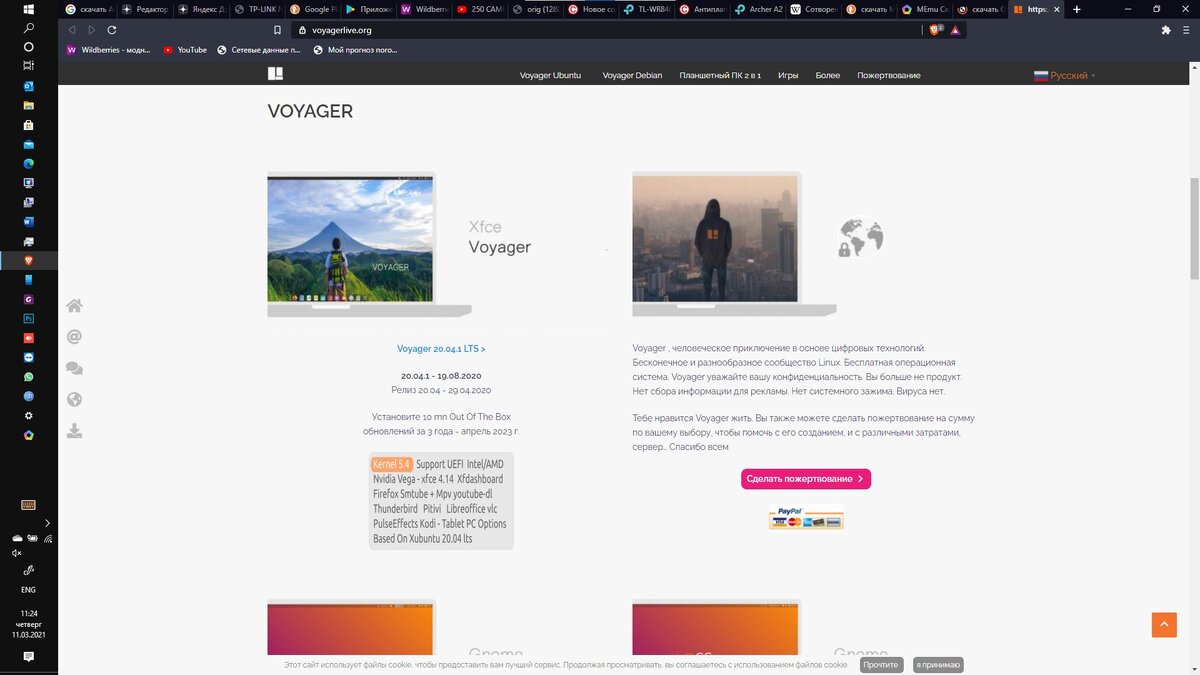Image resolution: width=1200 pixels, height=675 pixels.
Task: Open the Пожертвование menu item
Action: click(889, 75)
